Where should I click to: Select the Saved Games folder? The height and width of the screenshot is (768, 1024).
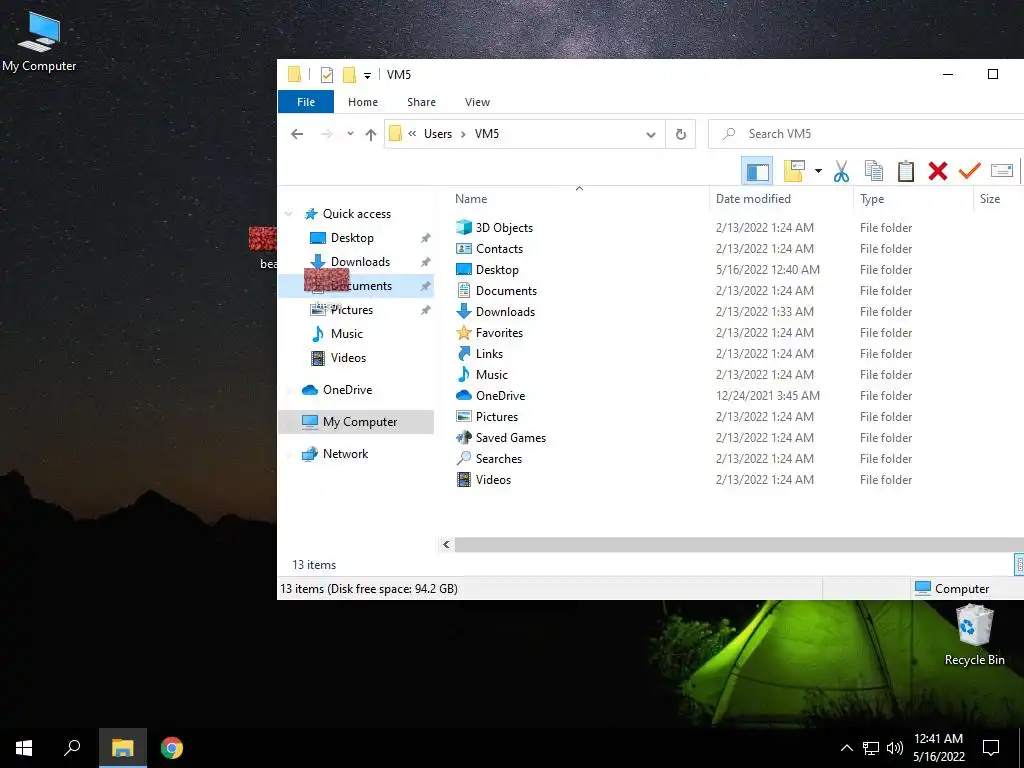tap(510, 438)
